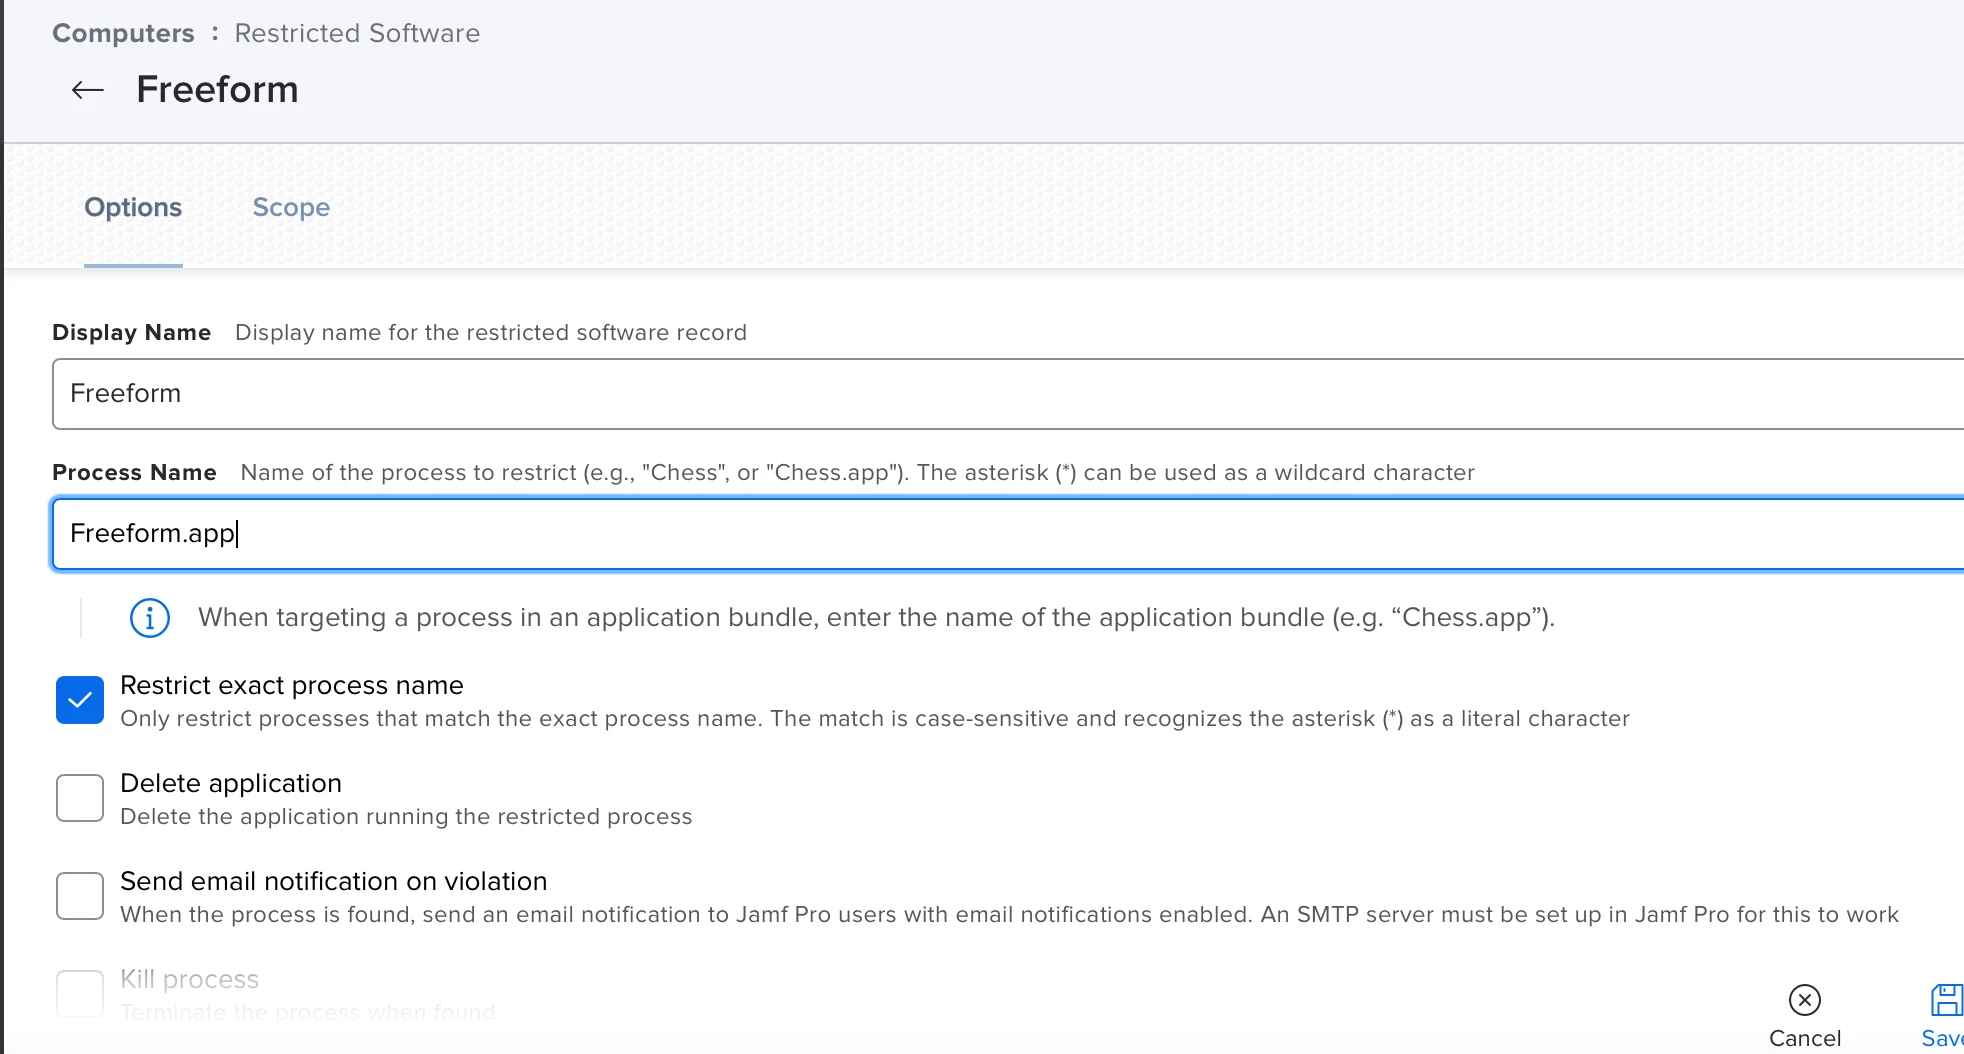1964x1054 pixels.
Task: Switch to the Options tab
Action: pos(133,207)
